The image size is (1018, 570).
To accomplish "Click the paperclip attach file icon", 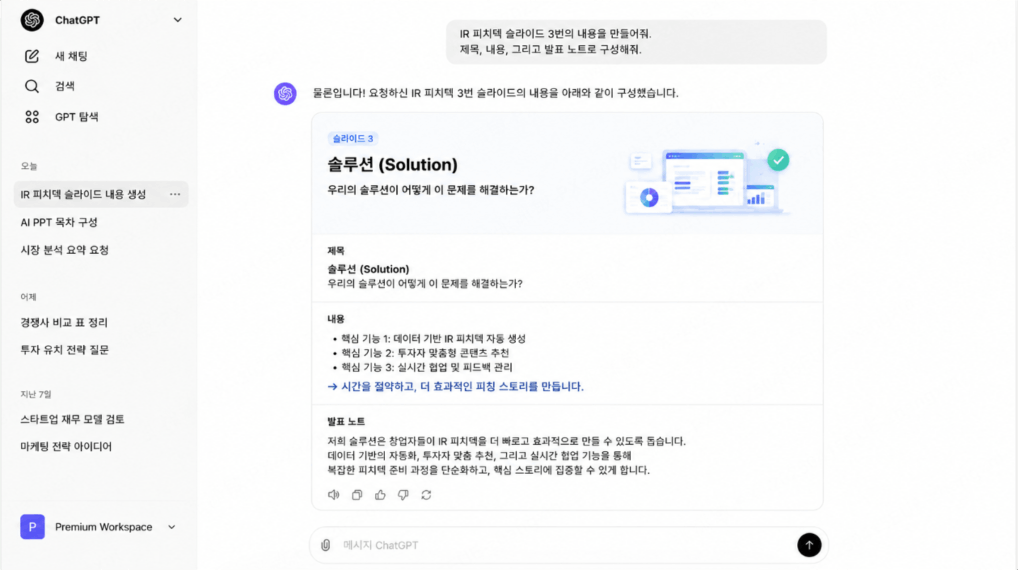I will pos(325,545).
